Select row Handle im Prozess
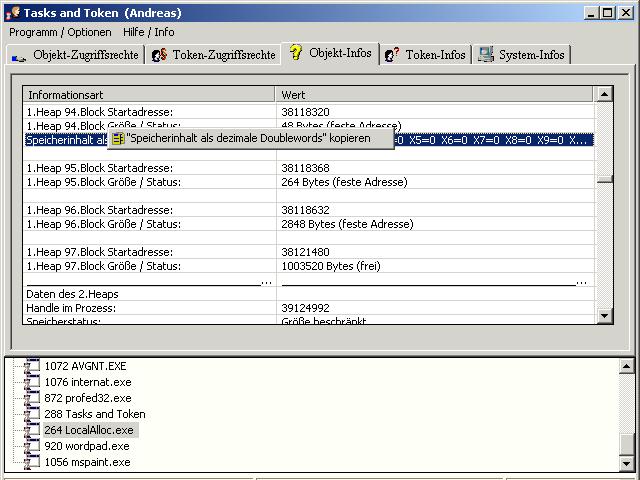Image resolution: width=640 pixels, height=480 pixels. pyautogui.click(x=71, y=308)
